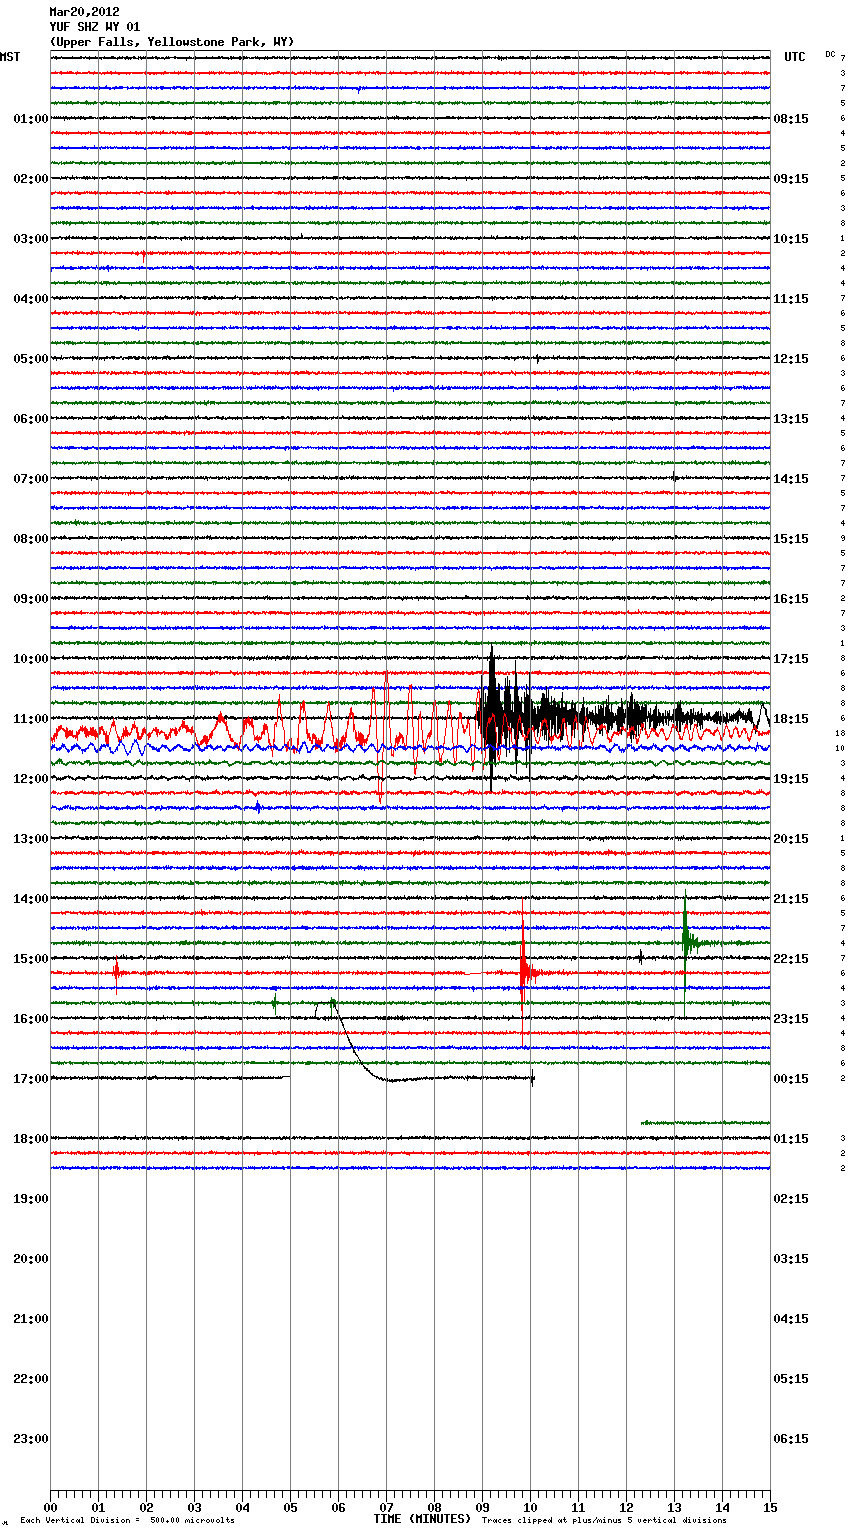Select the 23:00 MST time label
Image resolution: width=850 pixels, height=1534 pixels.
point(31,1439)
